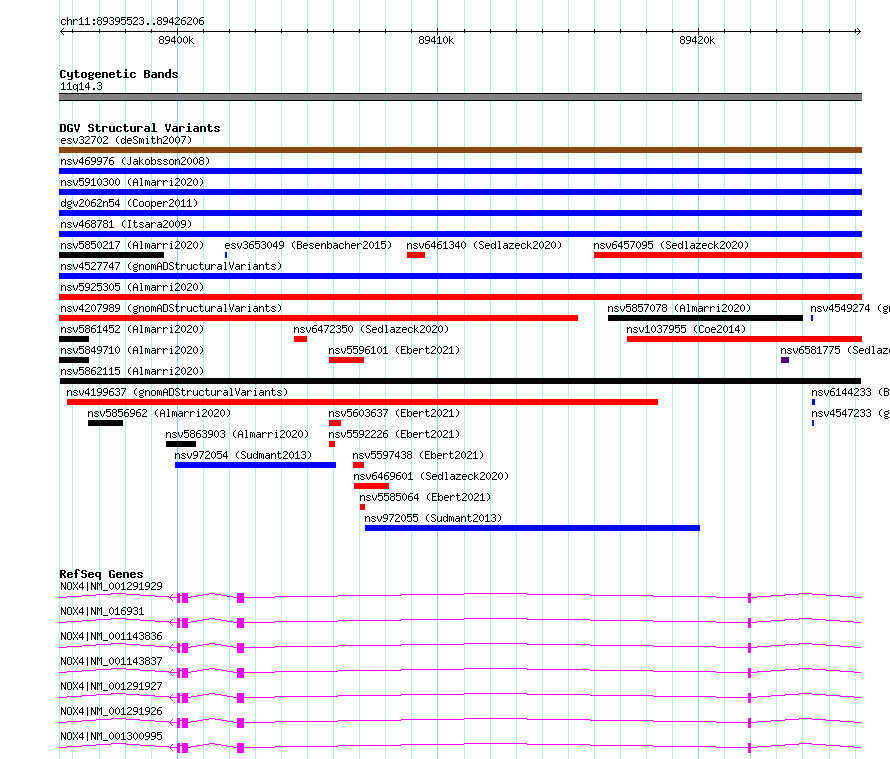This screenshot has height=759, width=890.
Task: Click nsv5862115 (Almarri2020) label
Action: 132,371
